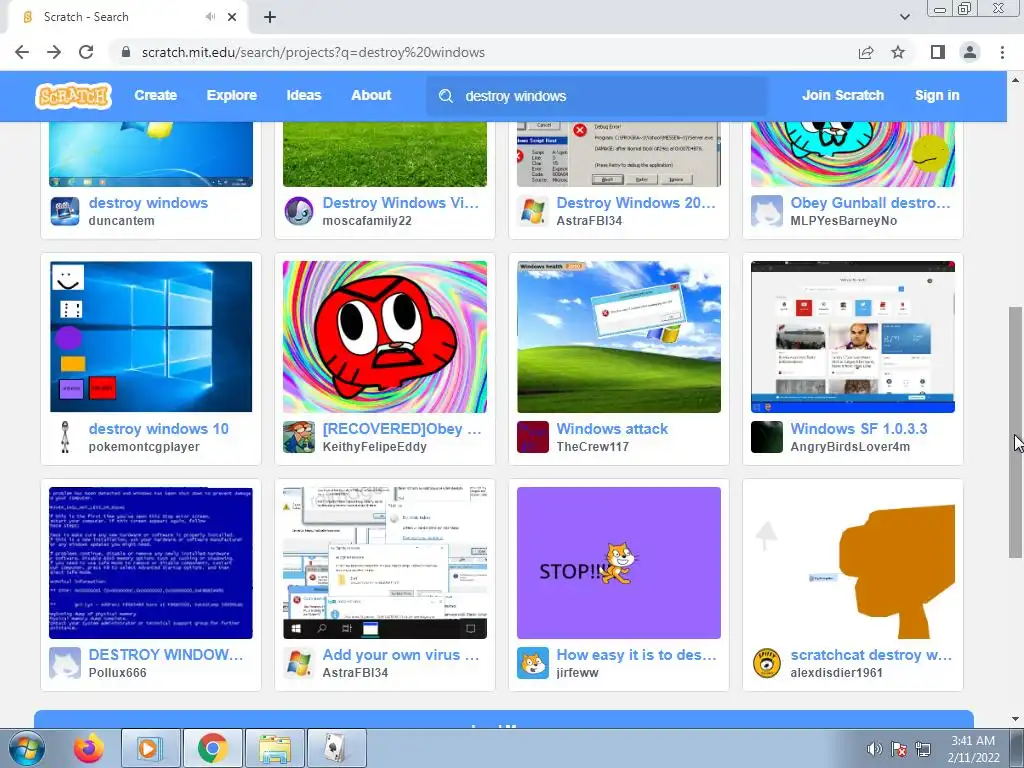Click the red Gumball face thumbnail

pyautogui.click(x=385, y=337)
